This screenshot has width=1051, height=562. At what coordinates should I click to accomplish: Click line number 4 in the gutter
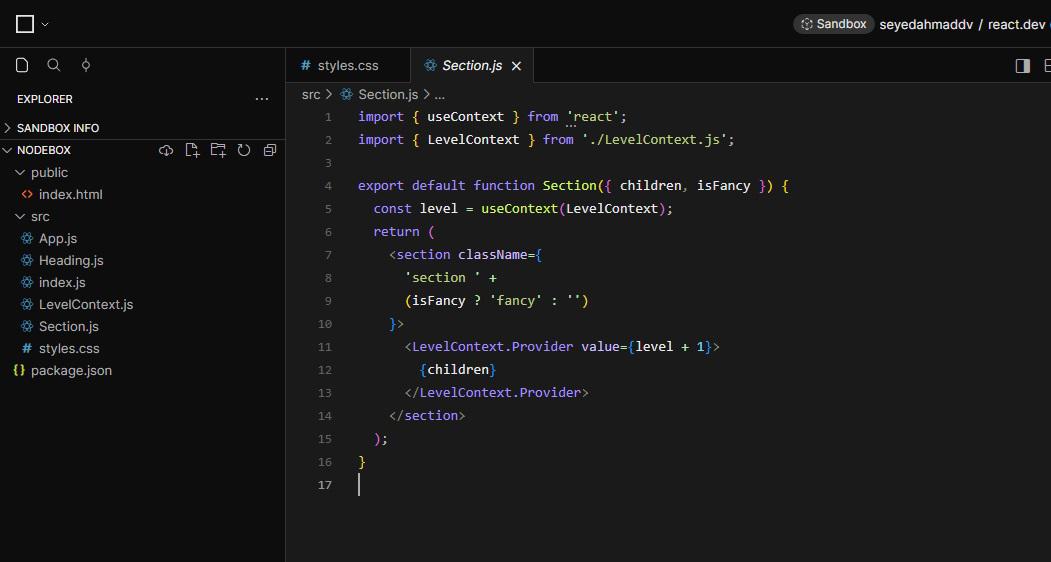tap(328, 186)
